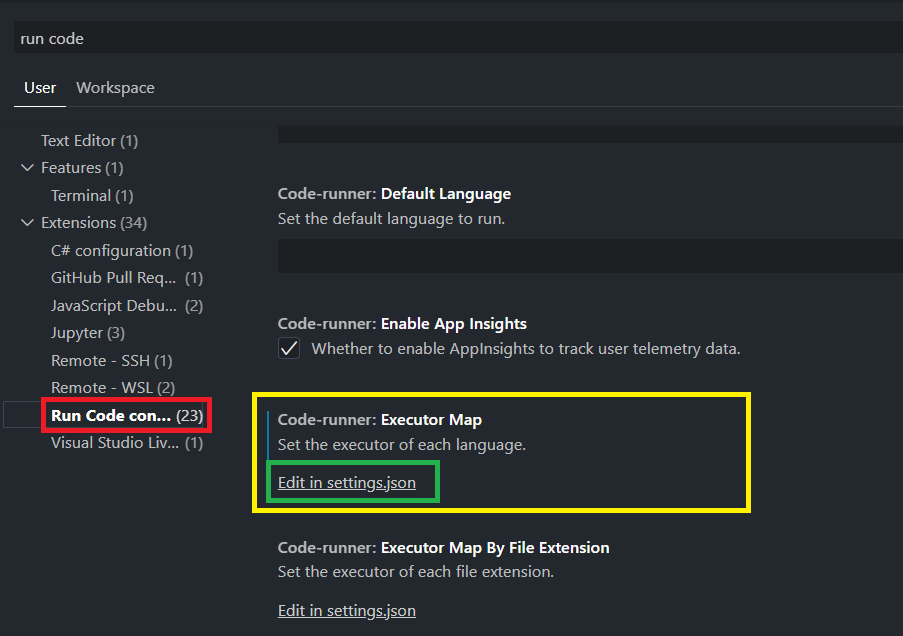This screenshot has width=903, height=636.
Task: Open Visual Studio Live Share settings
Action: point(126,443)
